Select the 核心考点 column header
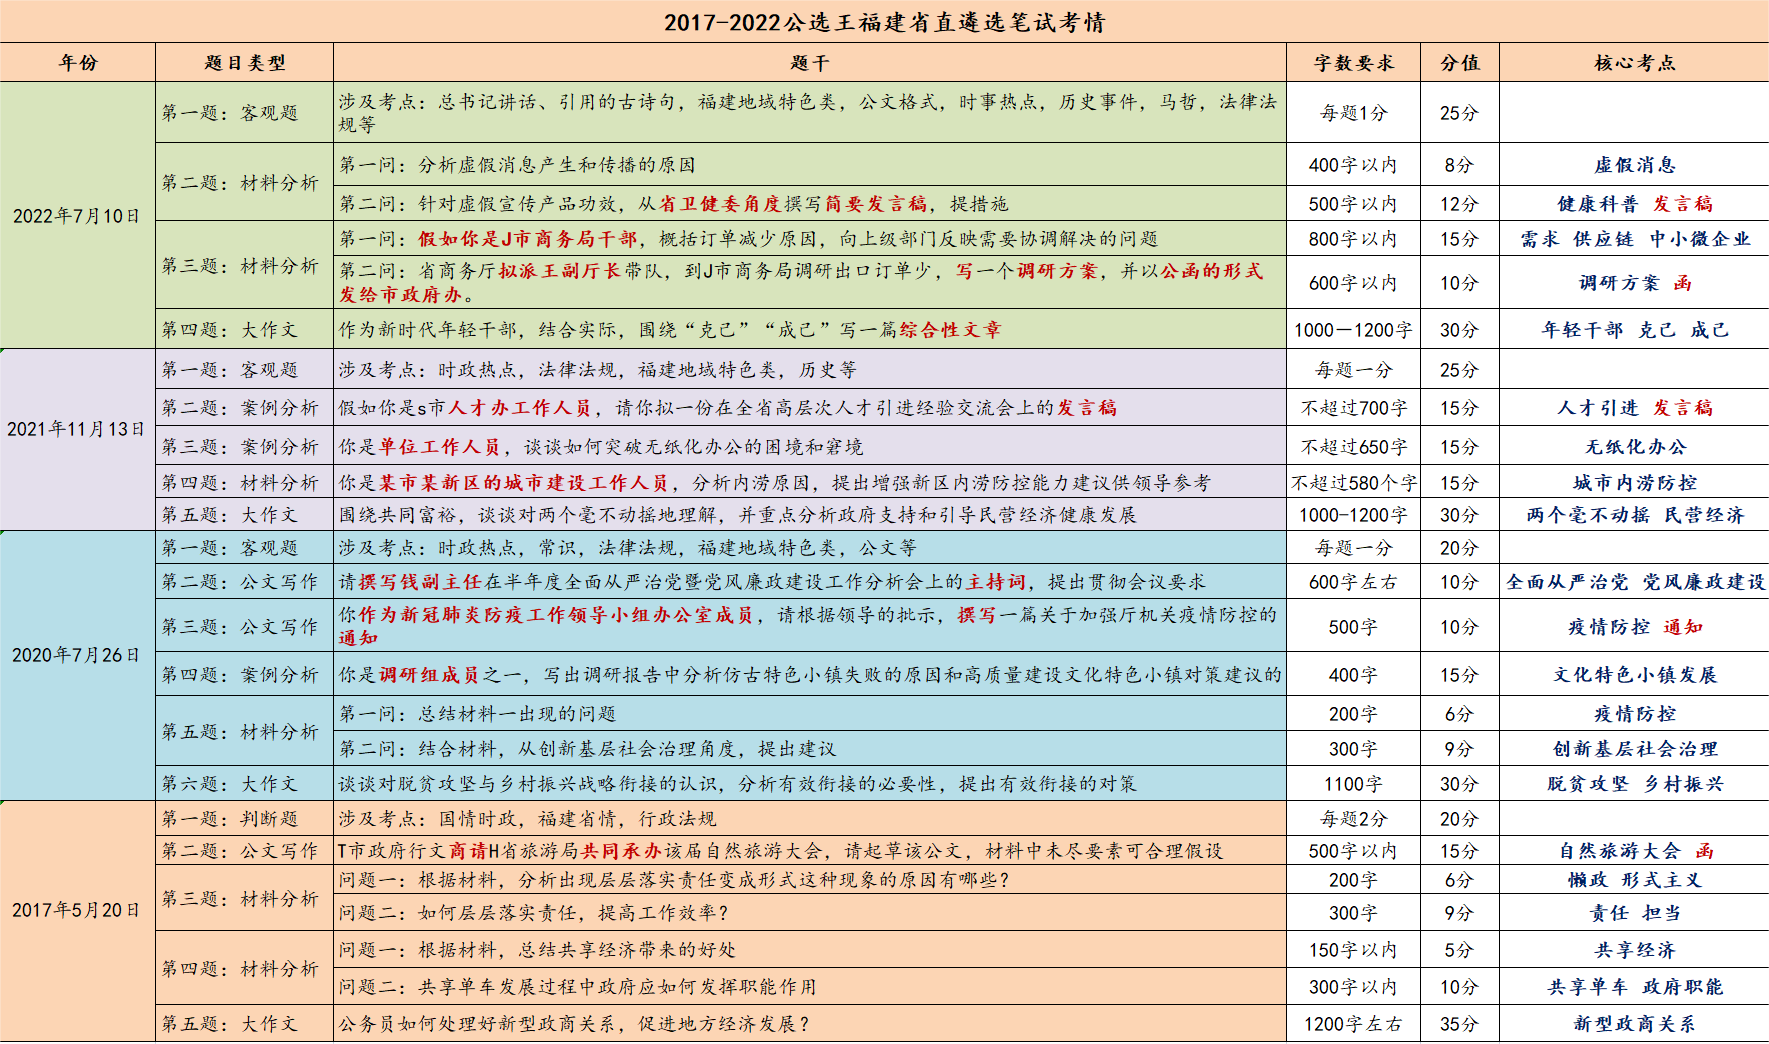Screen dimensions: 1769x1044 [1634, 63]
